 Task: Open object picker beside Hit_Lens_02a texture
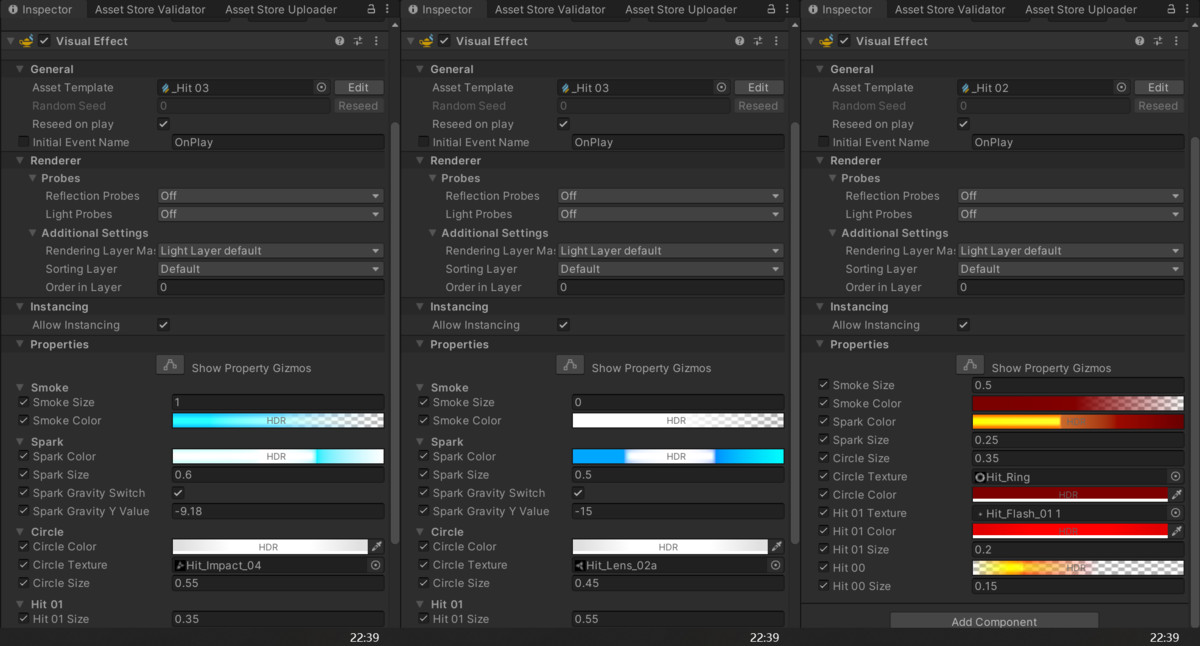pyautogui.click(x=776, y=565)
